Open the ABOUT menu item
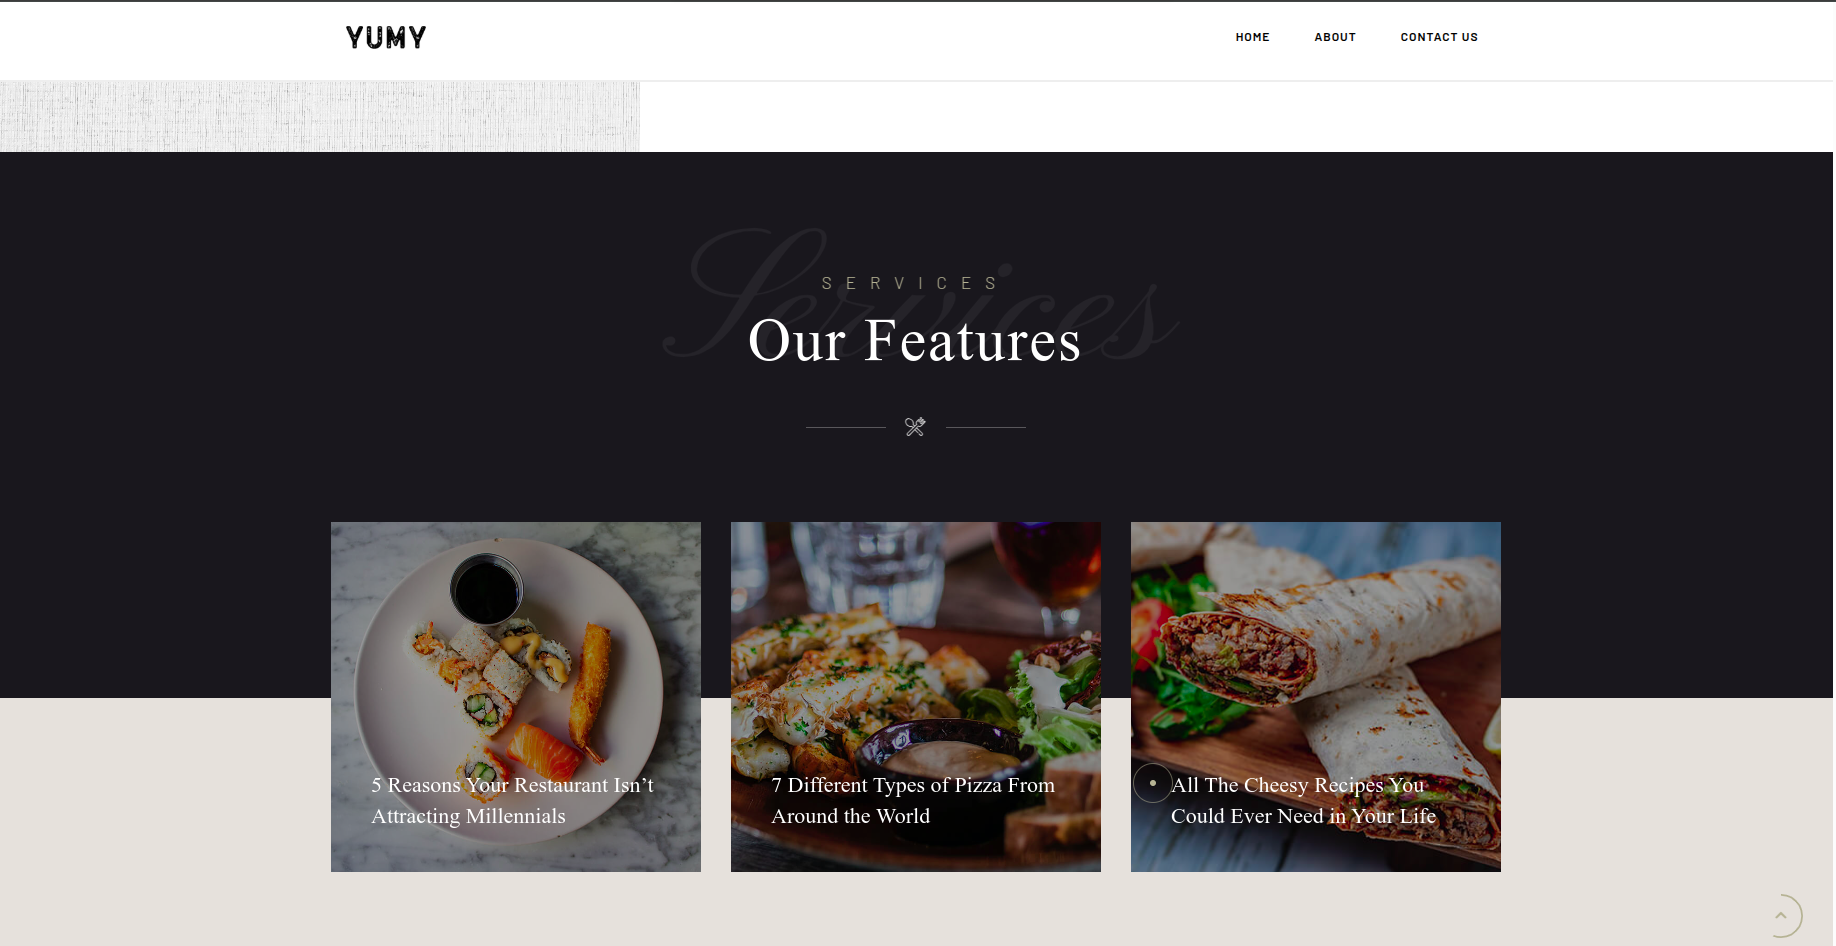Viewport: 1836px width, 946px height. 1335,37
